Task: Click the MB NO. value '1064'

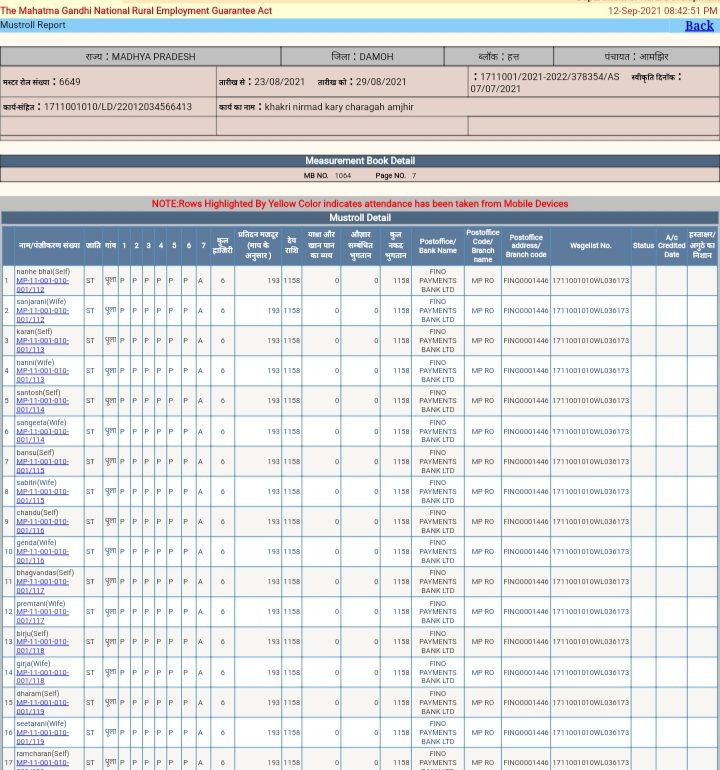Action: (343, 175)
